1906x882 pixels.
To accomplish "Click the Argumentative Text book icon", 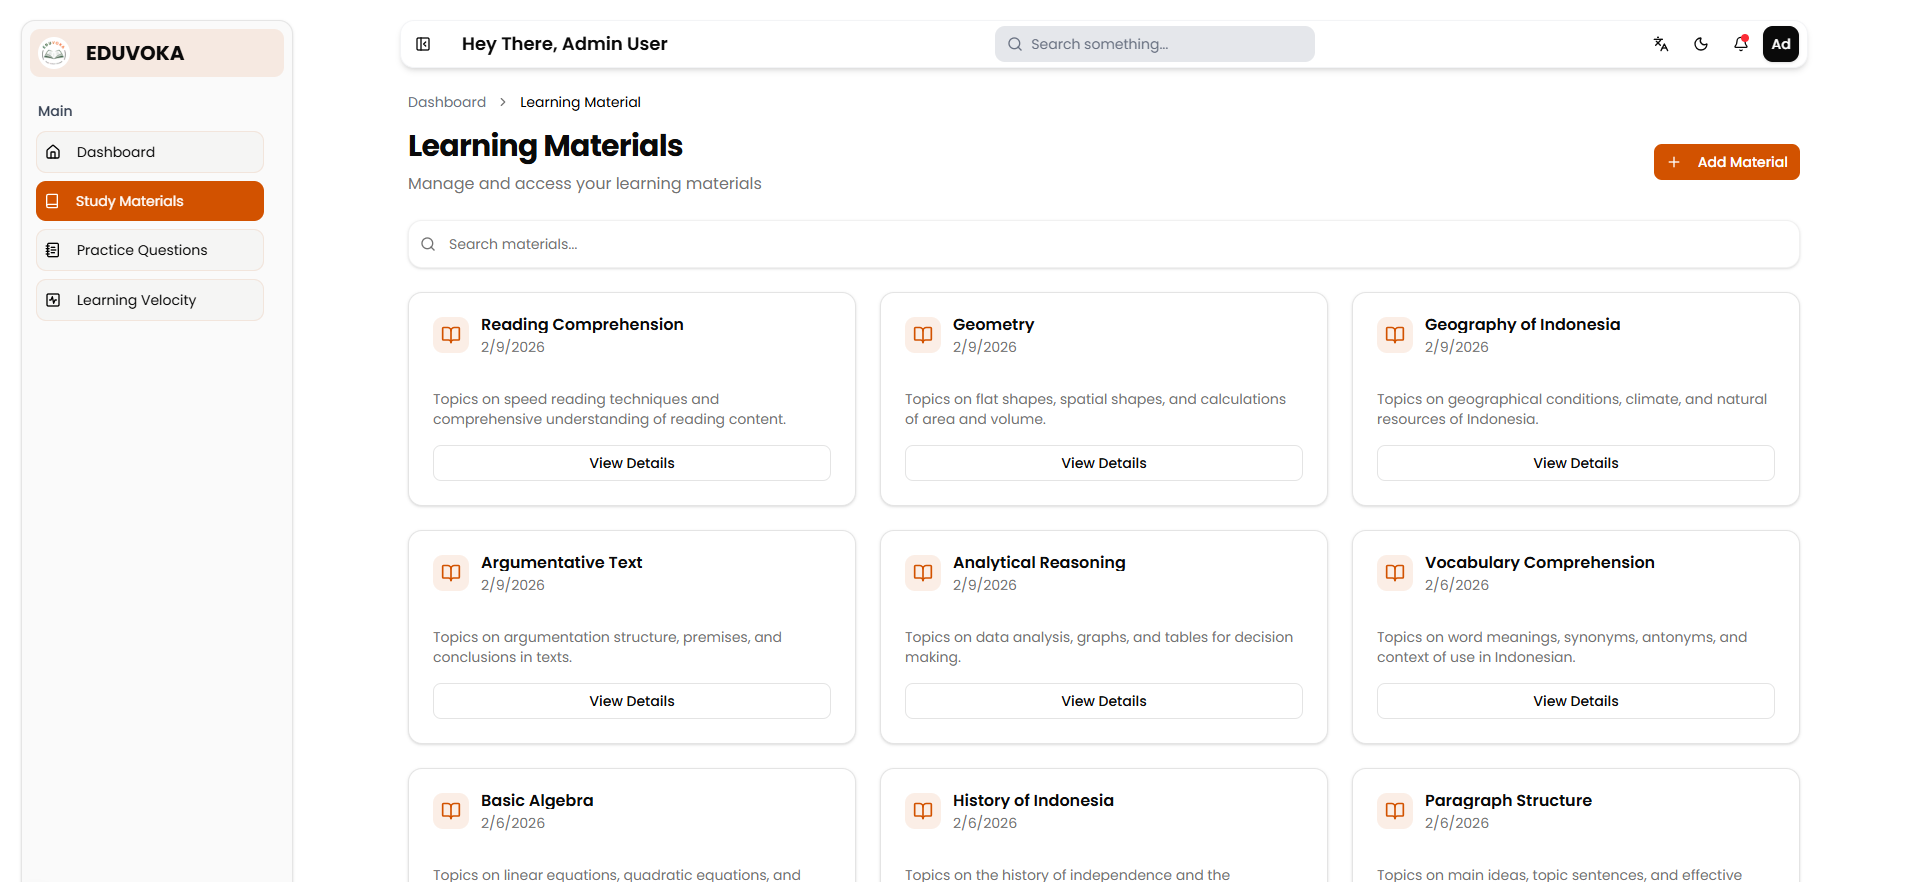I will point(451,573).
